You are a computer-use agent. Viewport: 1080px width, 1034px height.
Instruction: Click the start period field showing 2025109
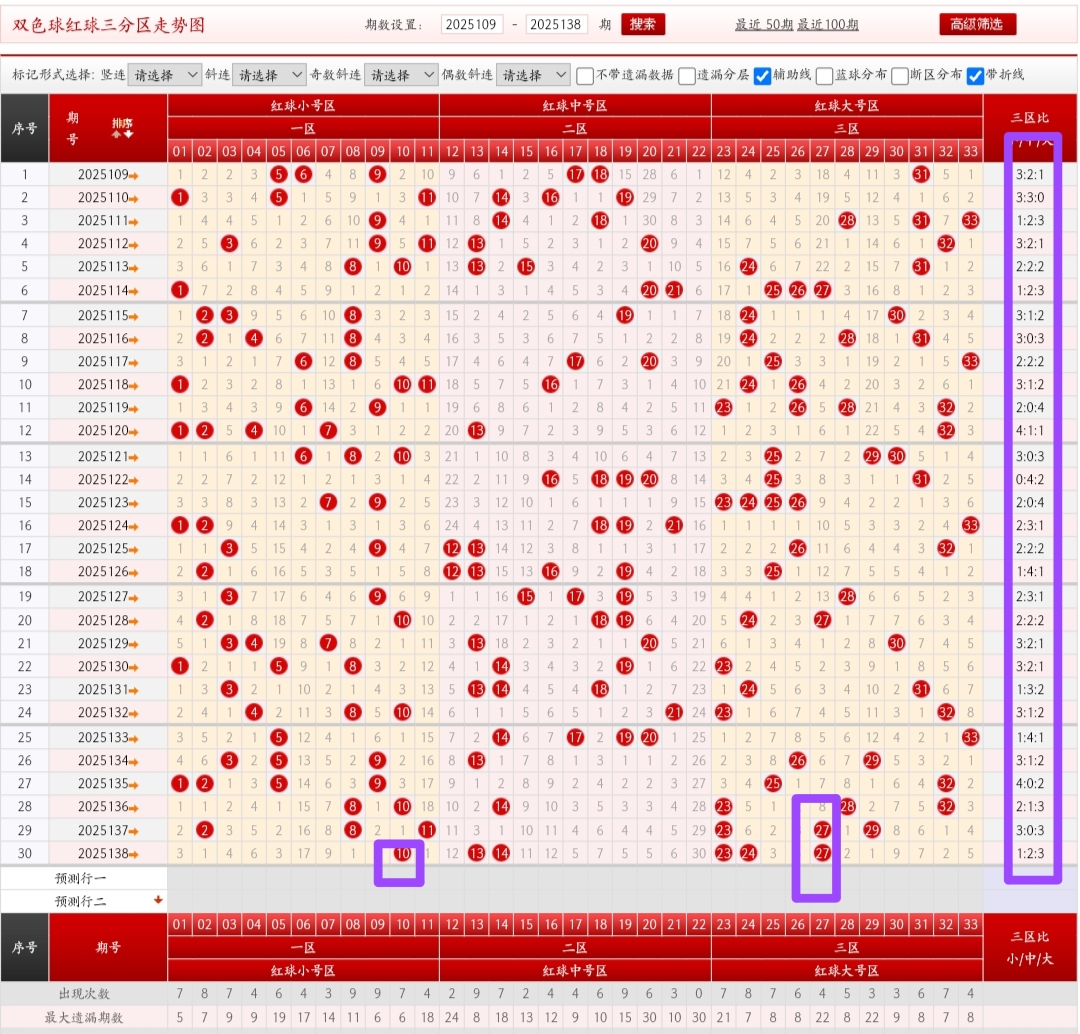point(471,24)
